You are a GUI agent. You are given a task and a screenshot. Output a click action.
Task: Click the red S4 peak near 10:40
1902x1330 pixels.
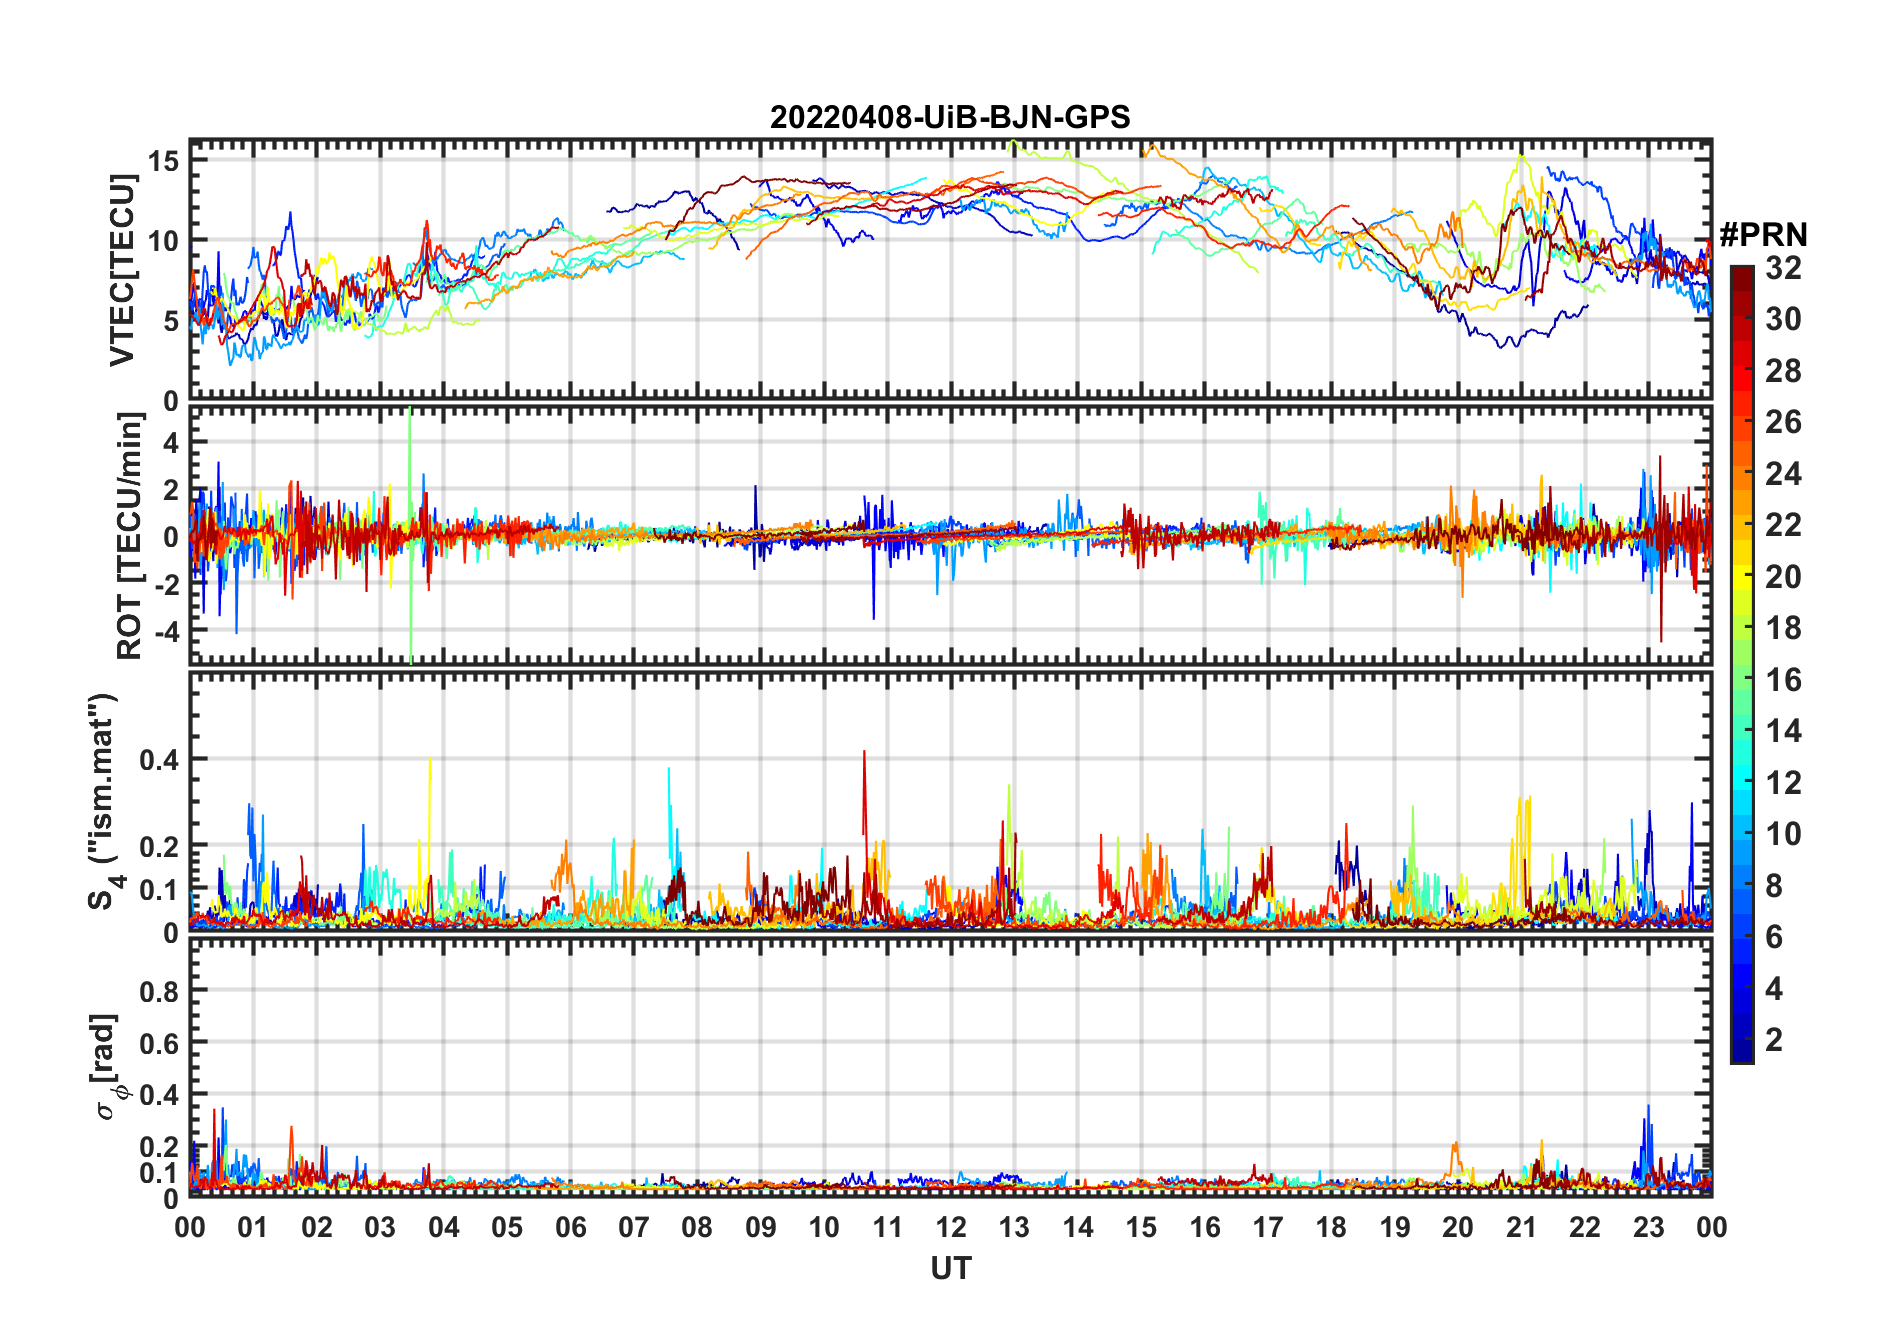point(864,790)
